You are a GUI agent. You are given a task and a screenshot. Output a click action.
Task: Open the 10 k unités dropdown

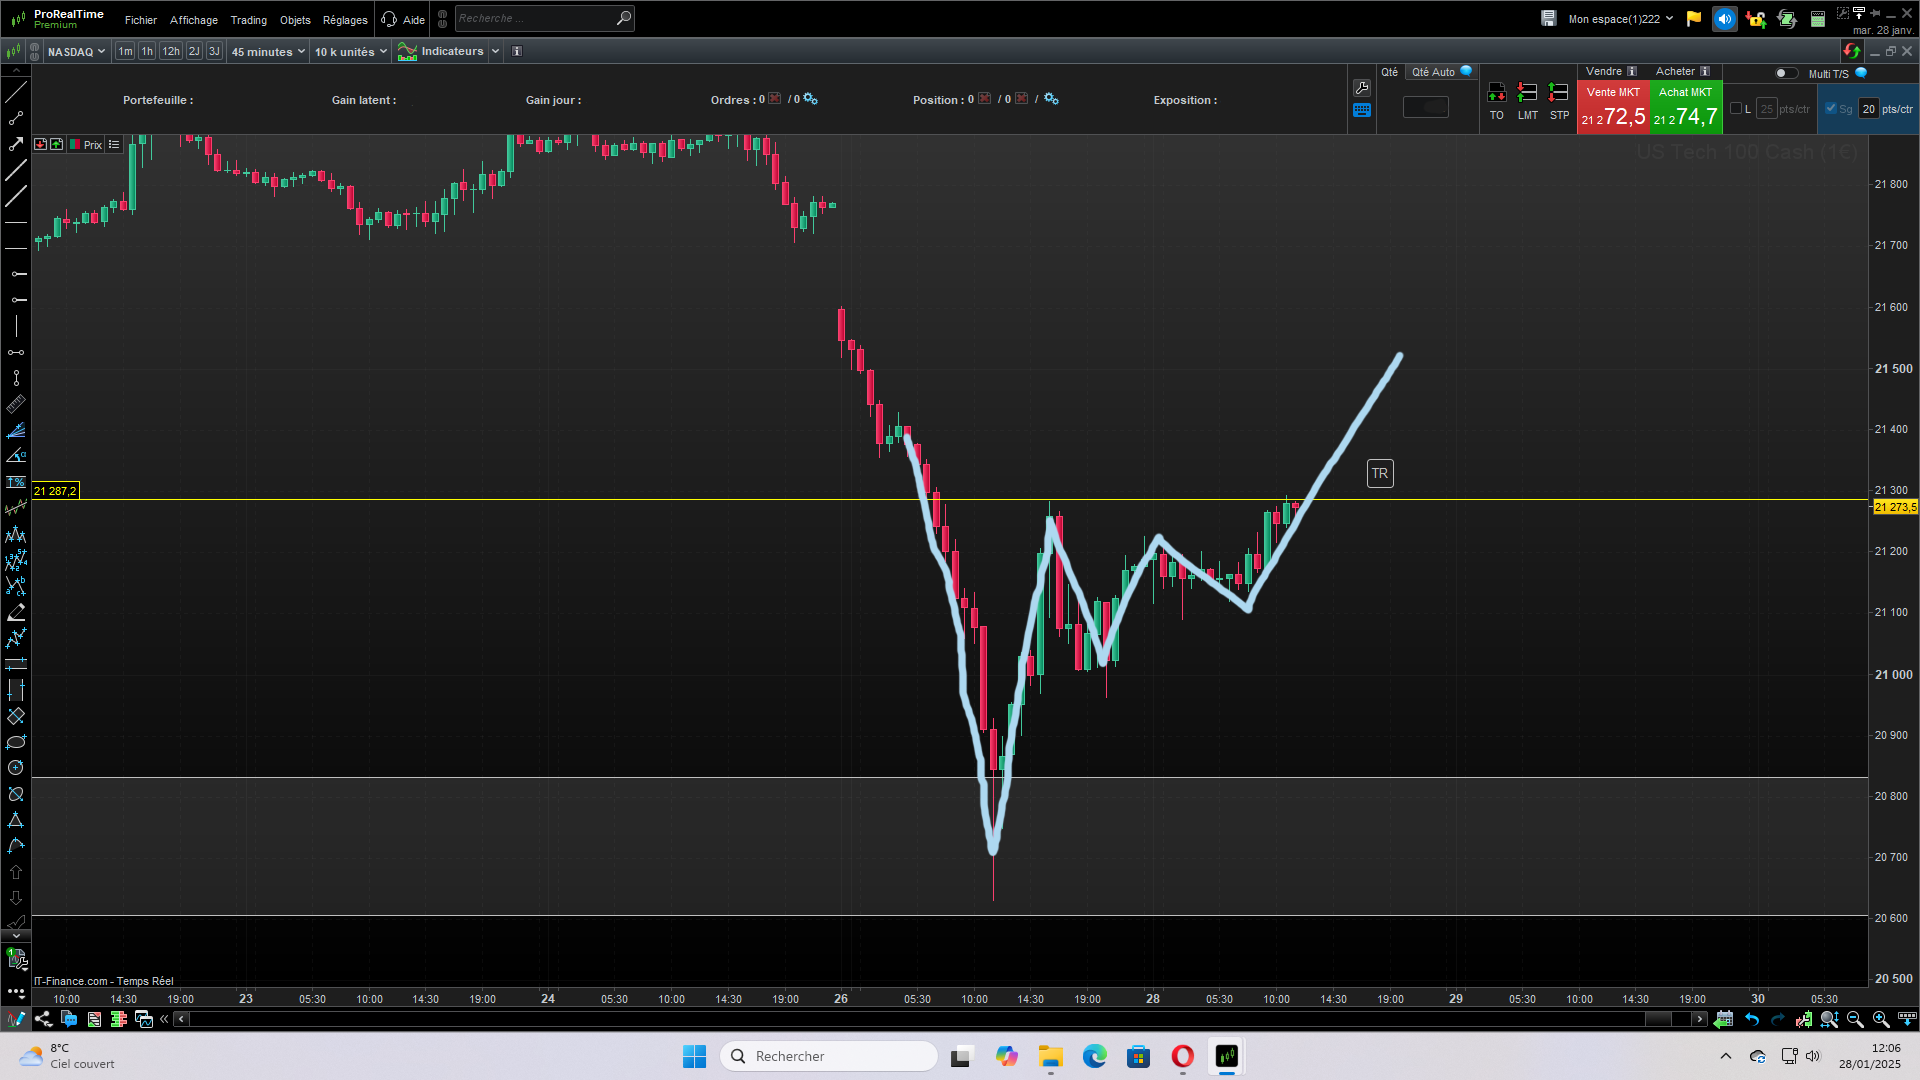tap(351, 52)
